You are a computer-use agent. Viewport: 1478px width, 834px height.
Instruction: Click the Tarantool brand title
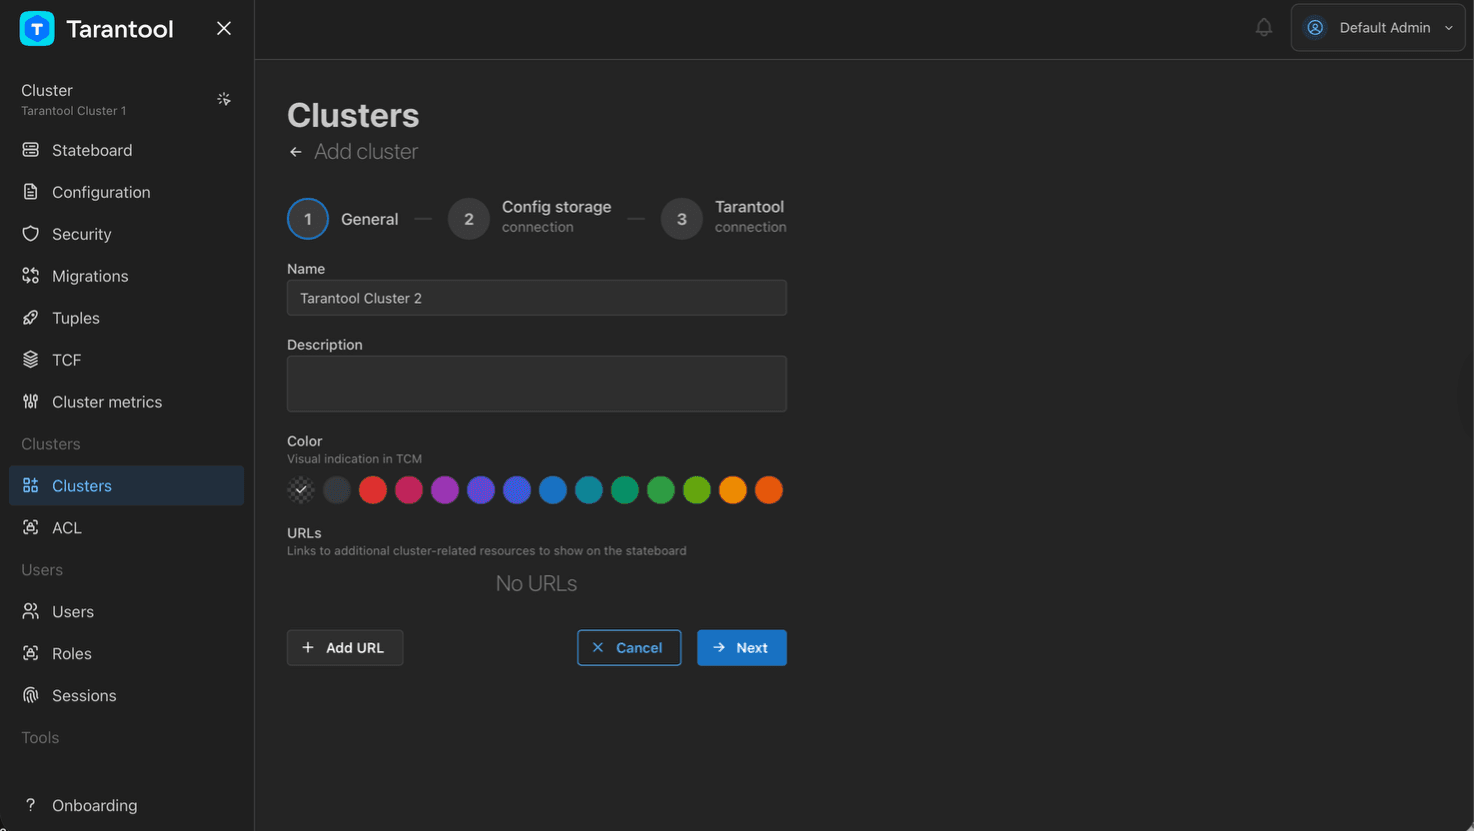coord(120,29)
